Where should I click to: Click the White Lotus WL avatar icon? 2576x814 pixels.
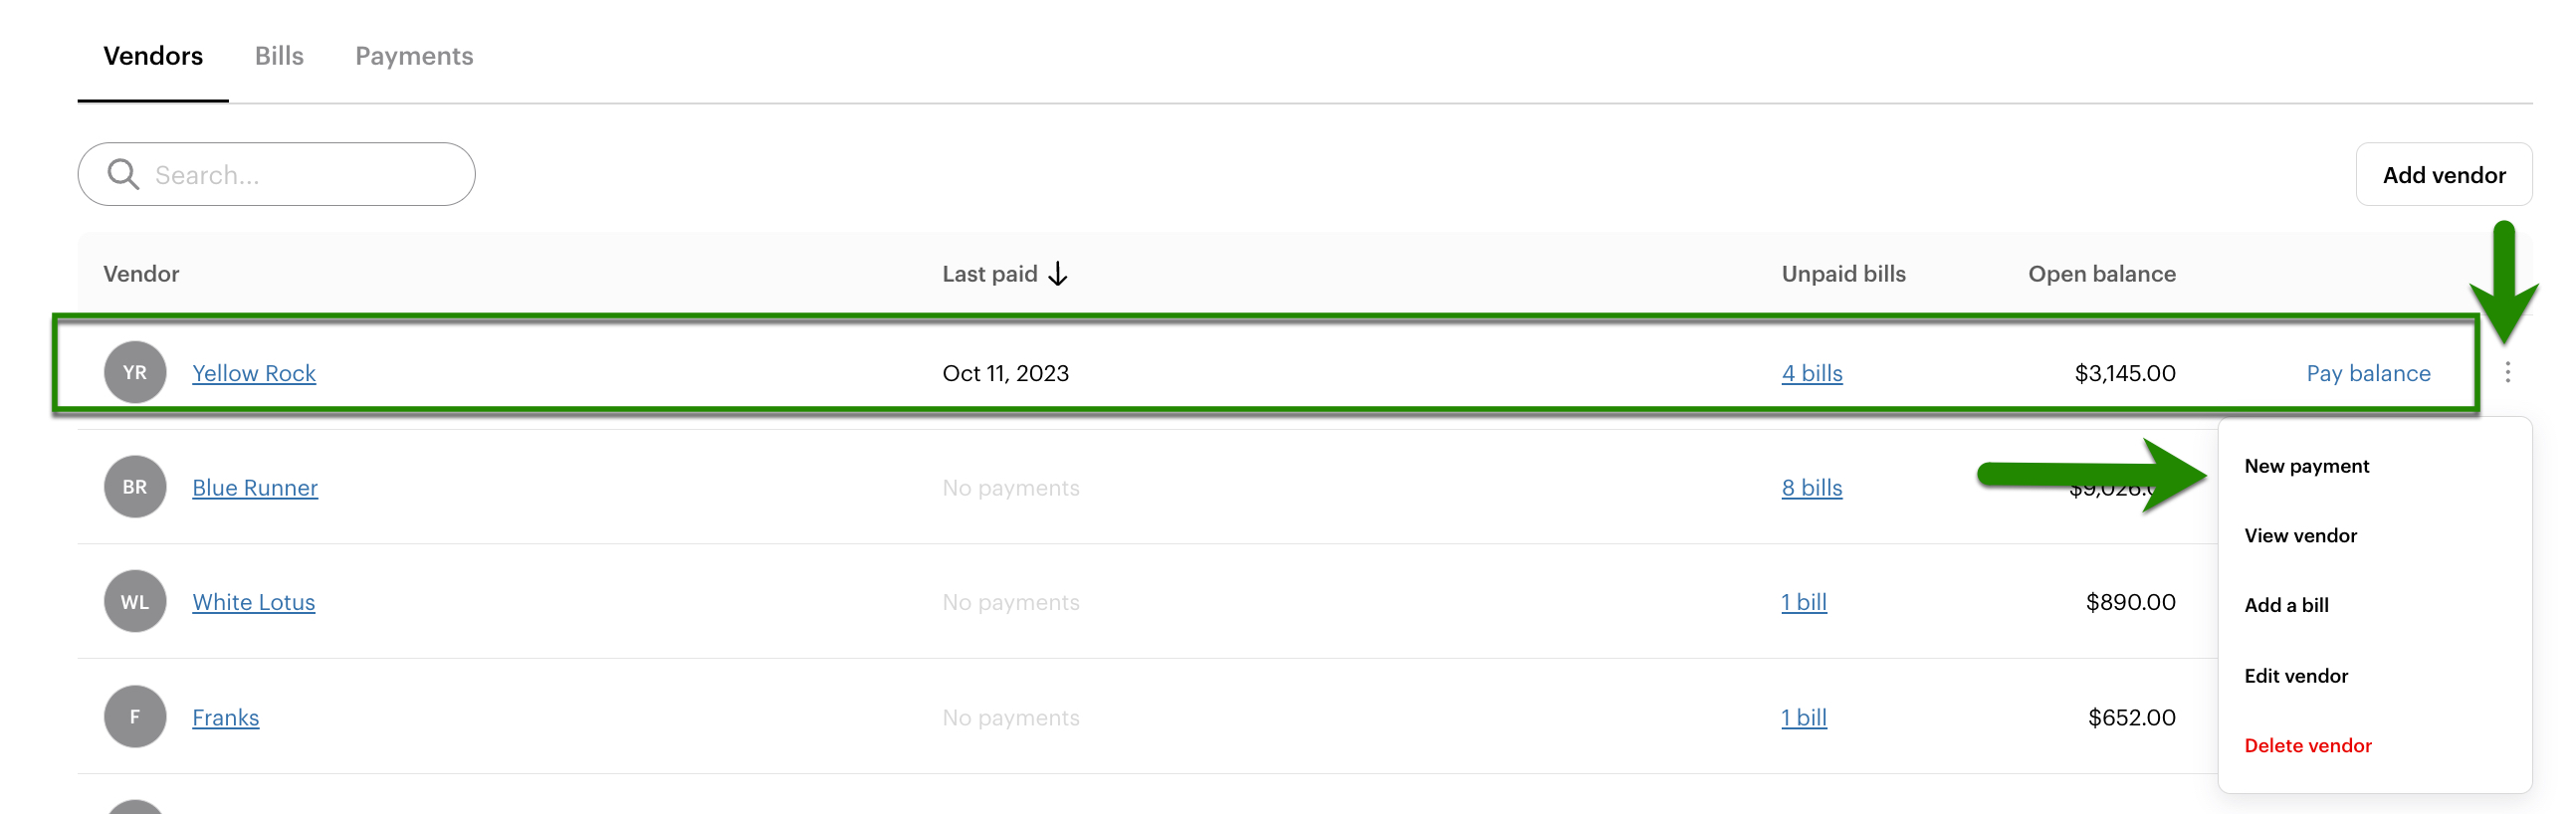(x=134, y=601)
